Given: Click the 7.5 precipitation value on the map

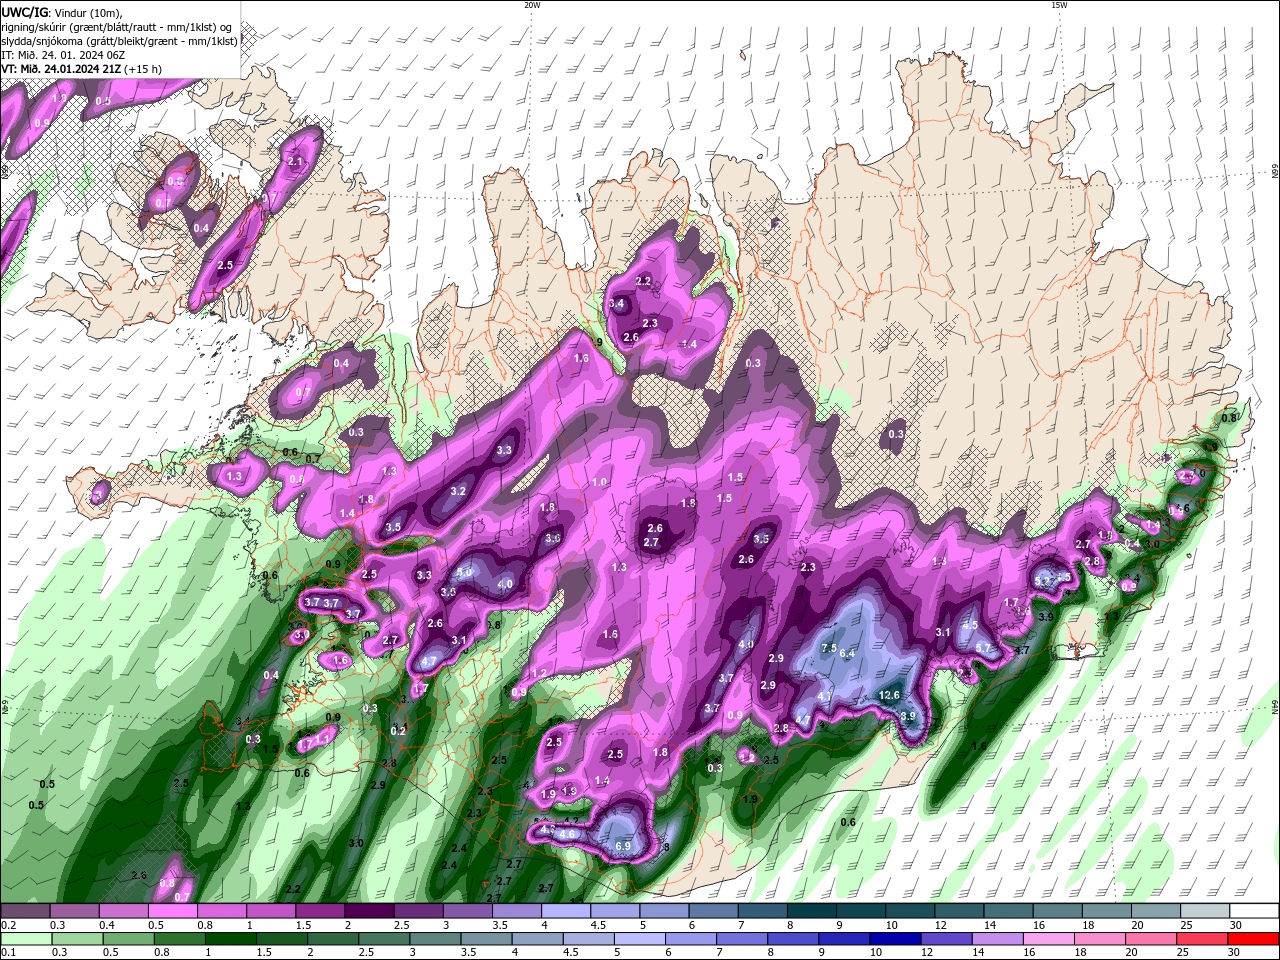Looking at the screenshot, I should pyautogui.click(x=829, y=648).
